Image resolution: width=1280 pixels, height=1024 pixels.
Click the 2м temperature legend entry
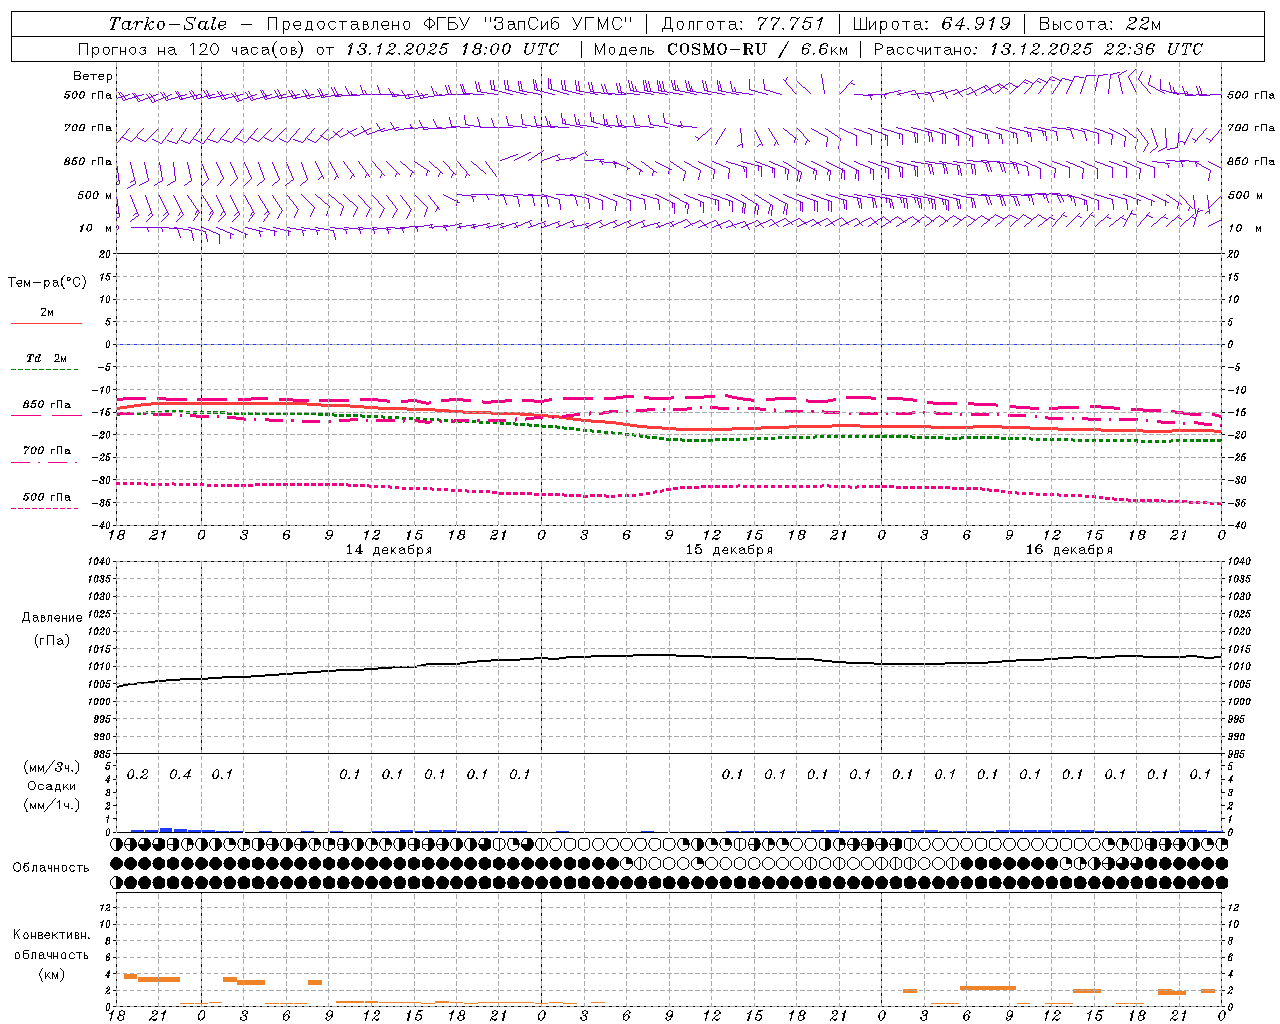(47, 312)
